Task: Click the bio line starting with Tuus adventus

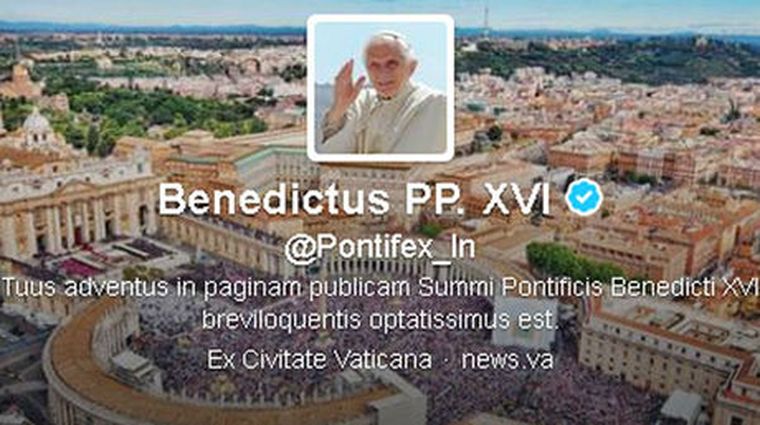Action: tap(380, 287)
